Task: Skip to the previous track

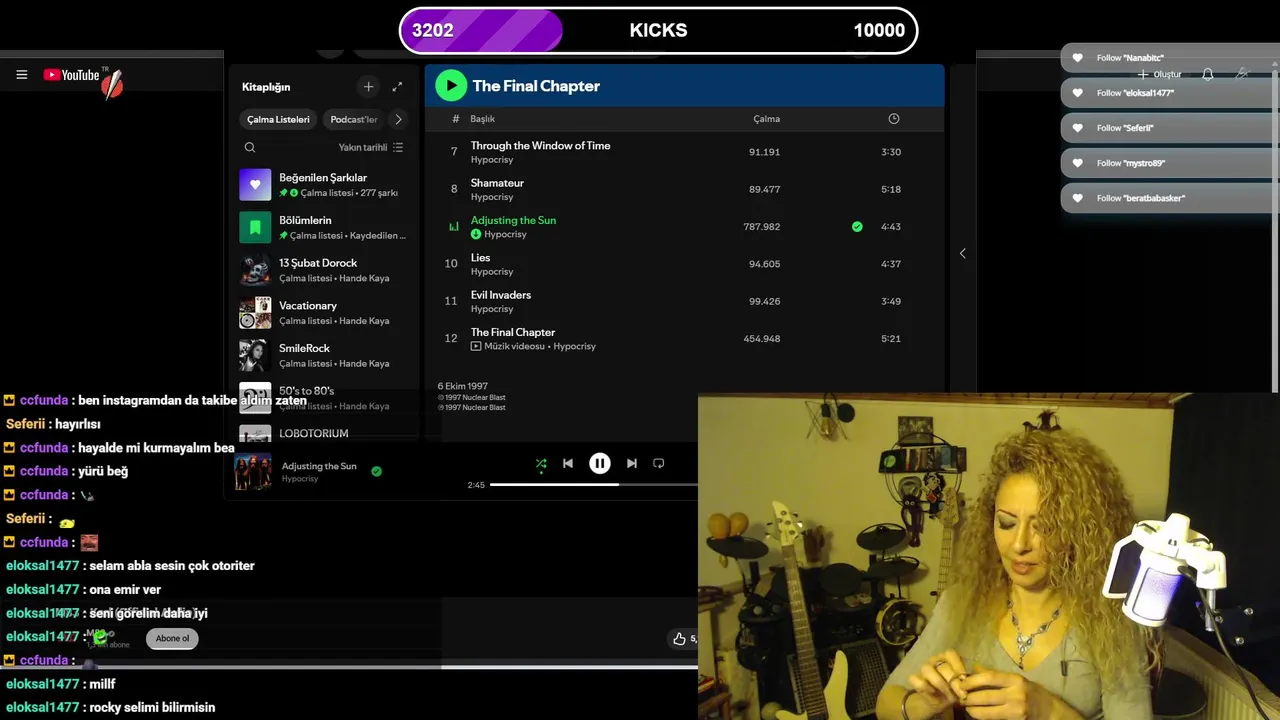Action: coord(568,463)
